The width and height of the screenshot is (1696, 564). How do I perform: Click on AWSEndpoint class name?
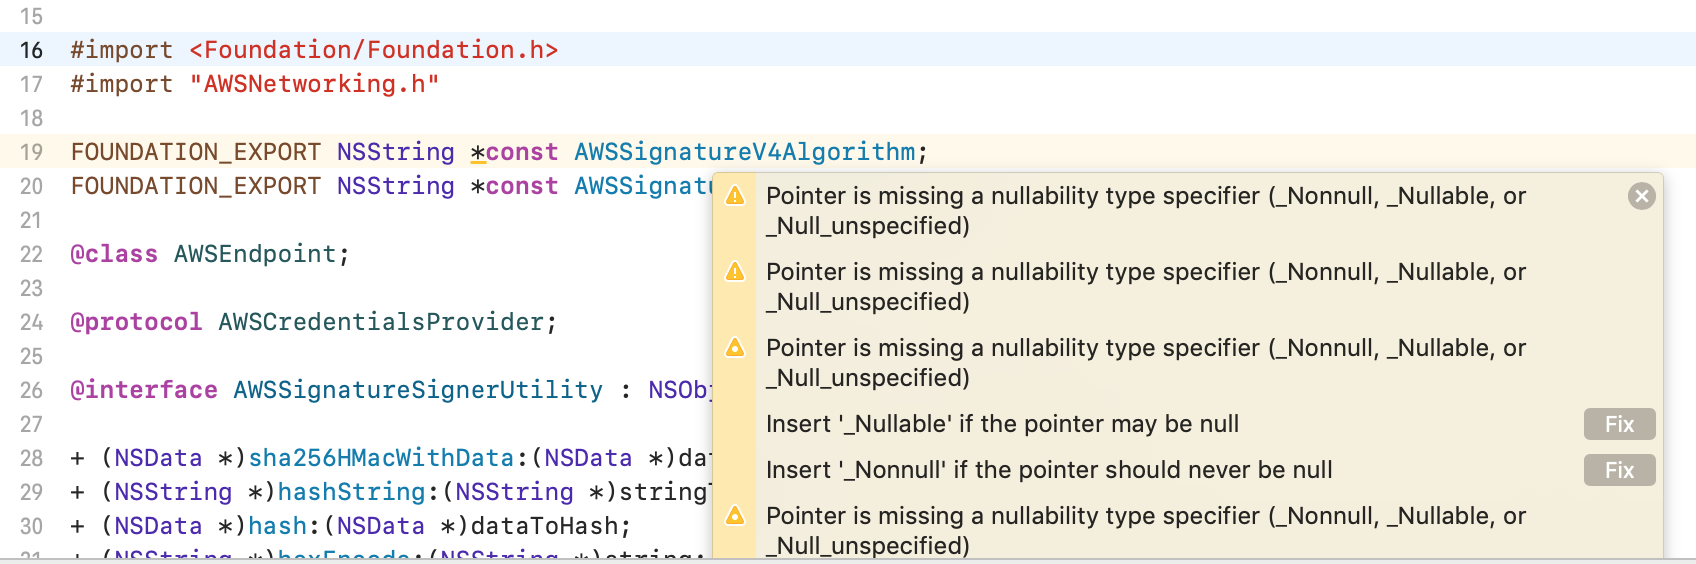click(255, 254)
